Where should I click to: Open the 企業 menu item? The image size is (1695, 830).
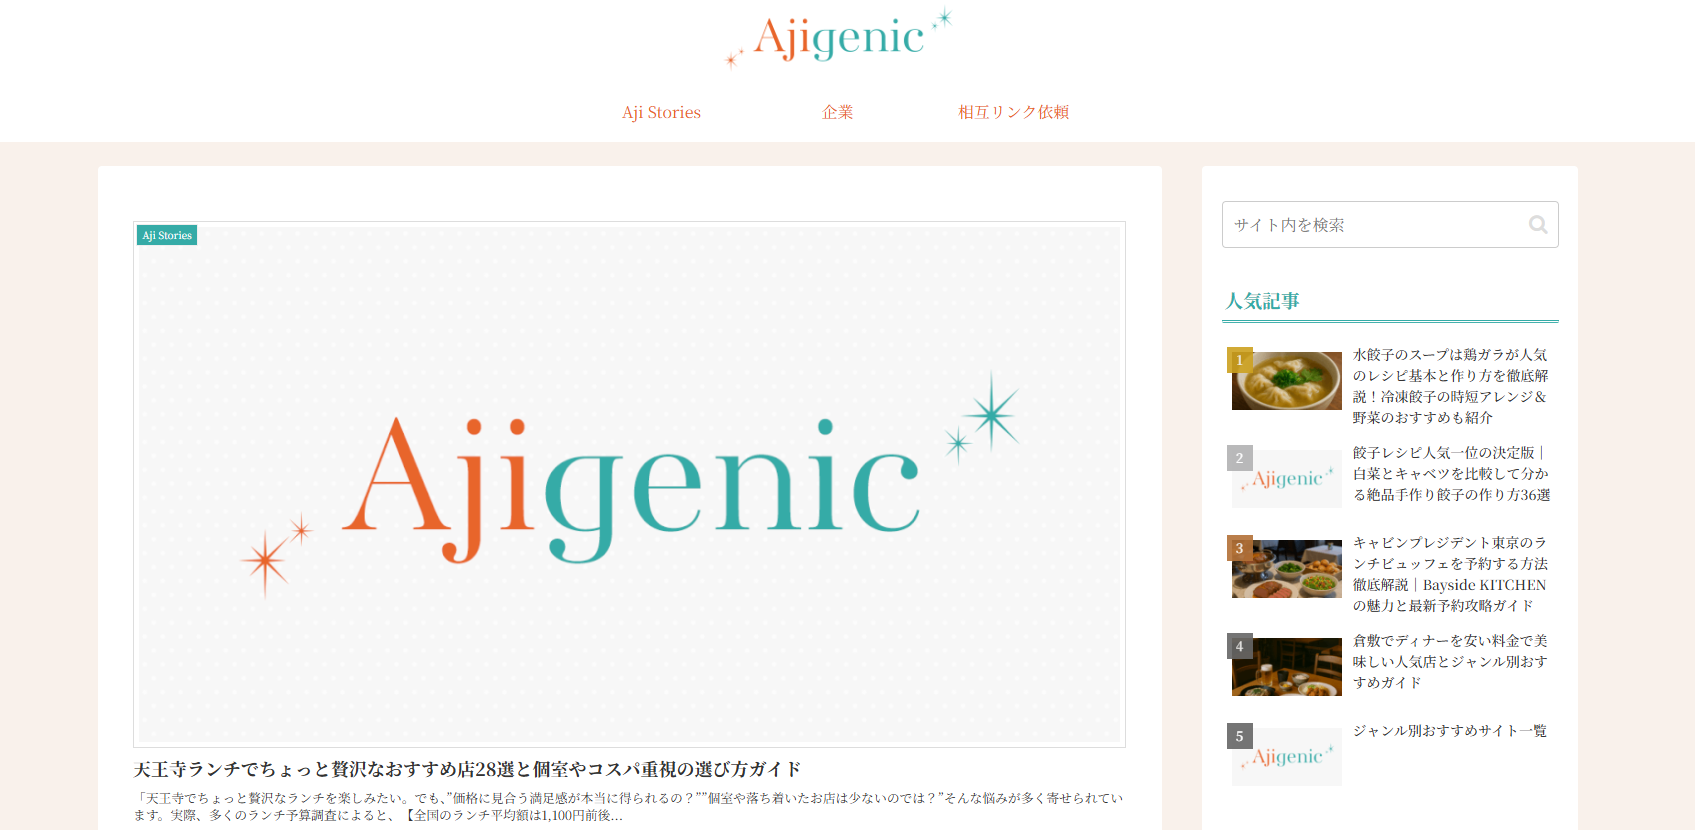click(838, 112)
